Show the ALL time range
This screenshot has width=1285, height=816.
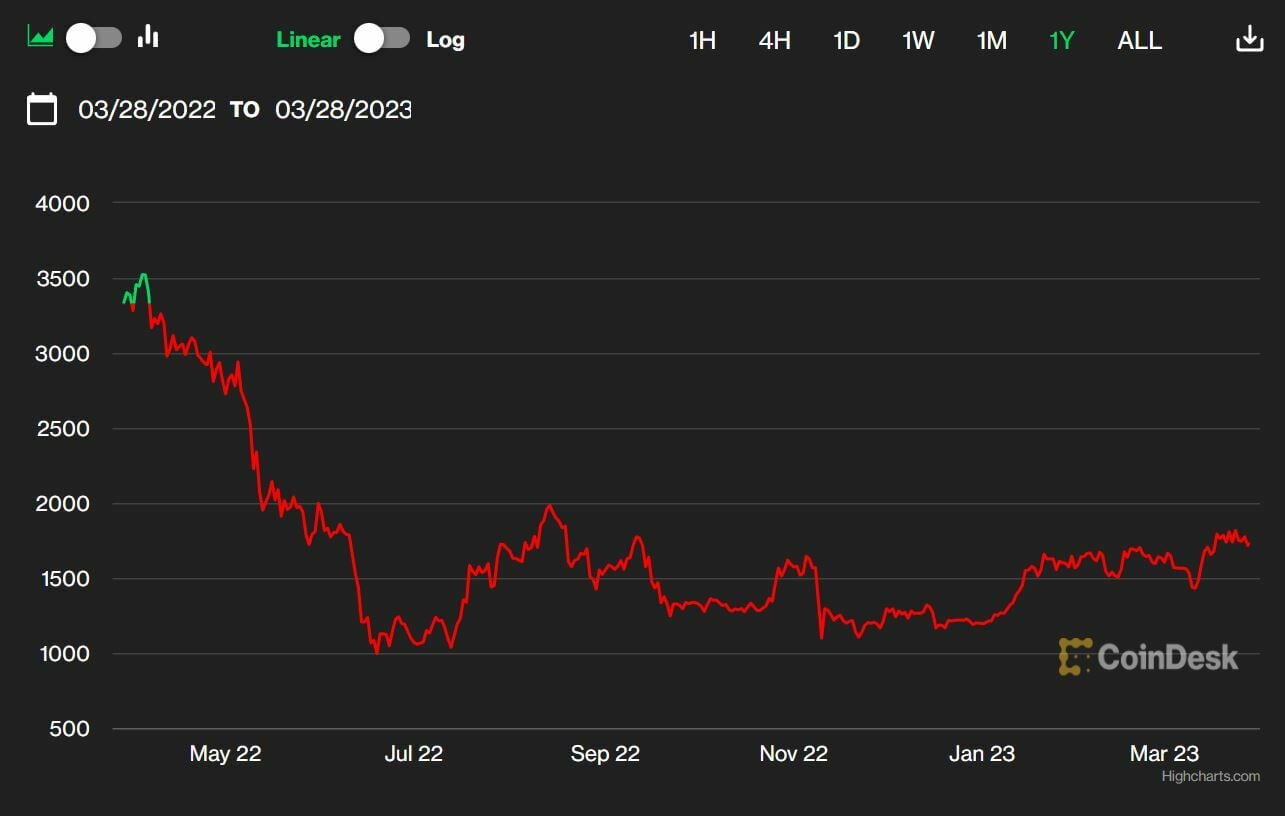[1140, 41]
